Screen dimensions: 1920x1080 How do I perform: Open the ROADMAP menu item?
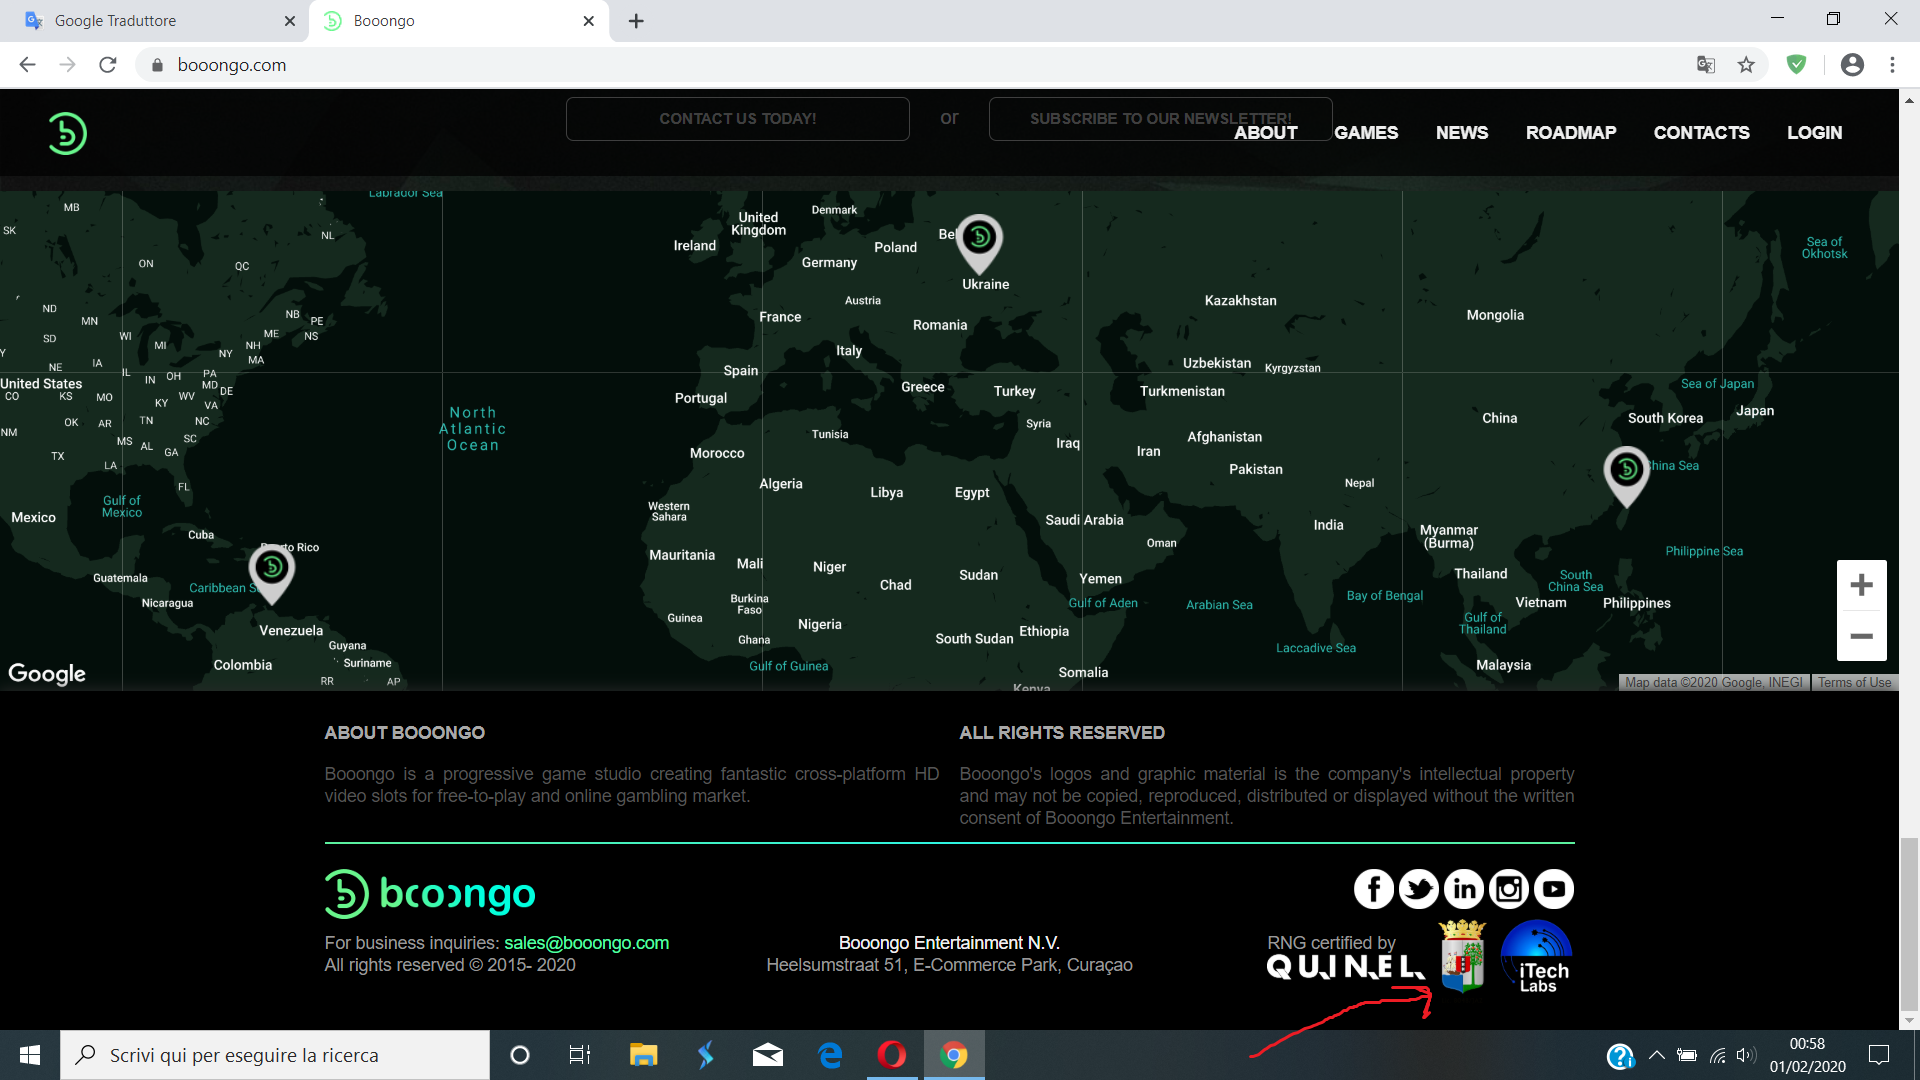point(1571,133)
